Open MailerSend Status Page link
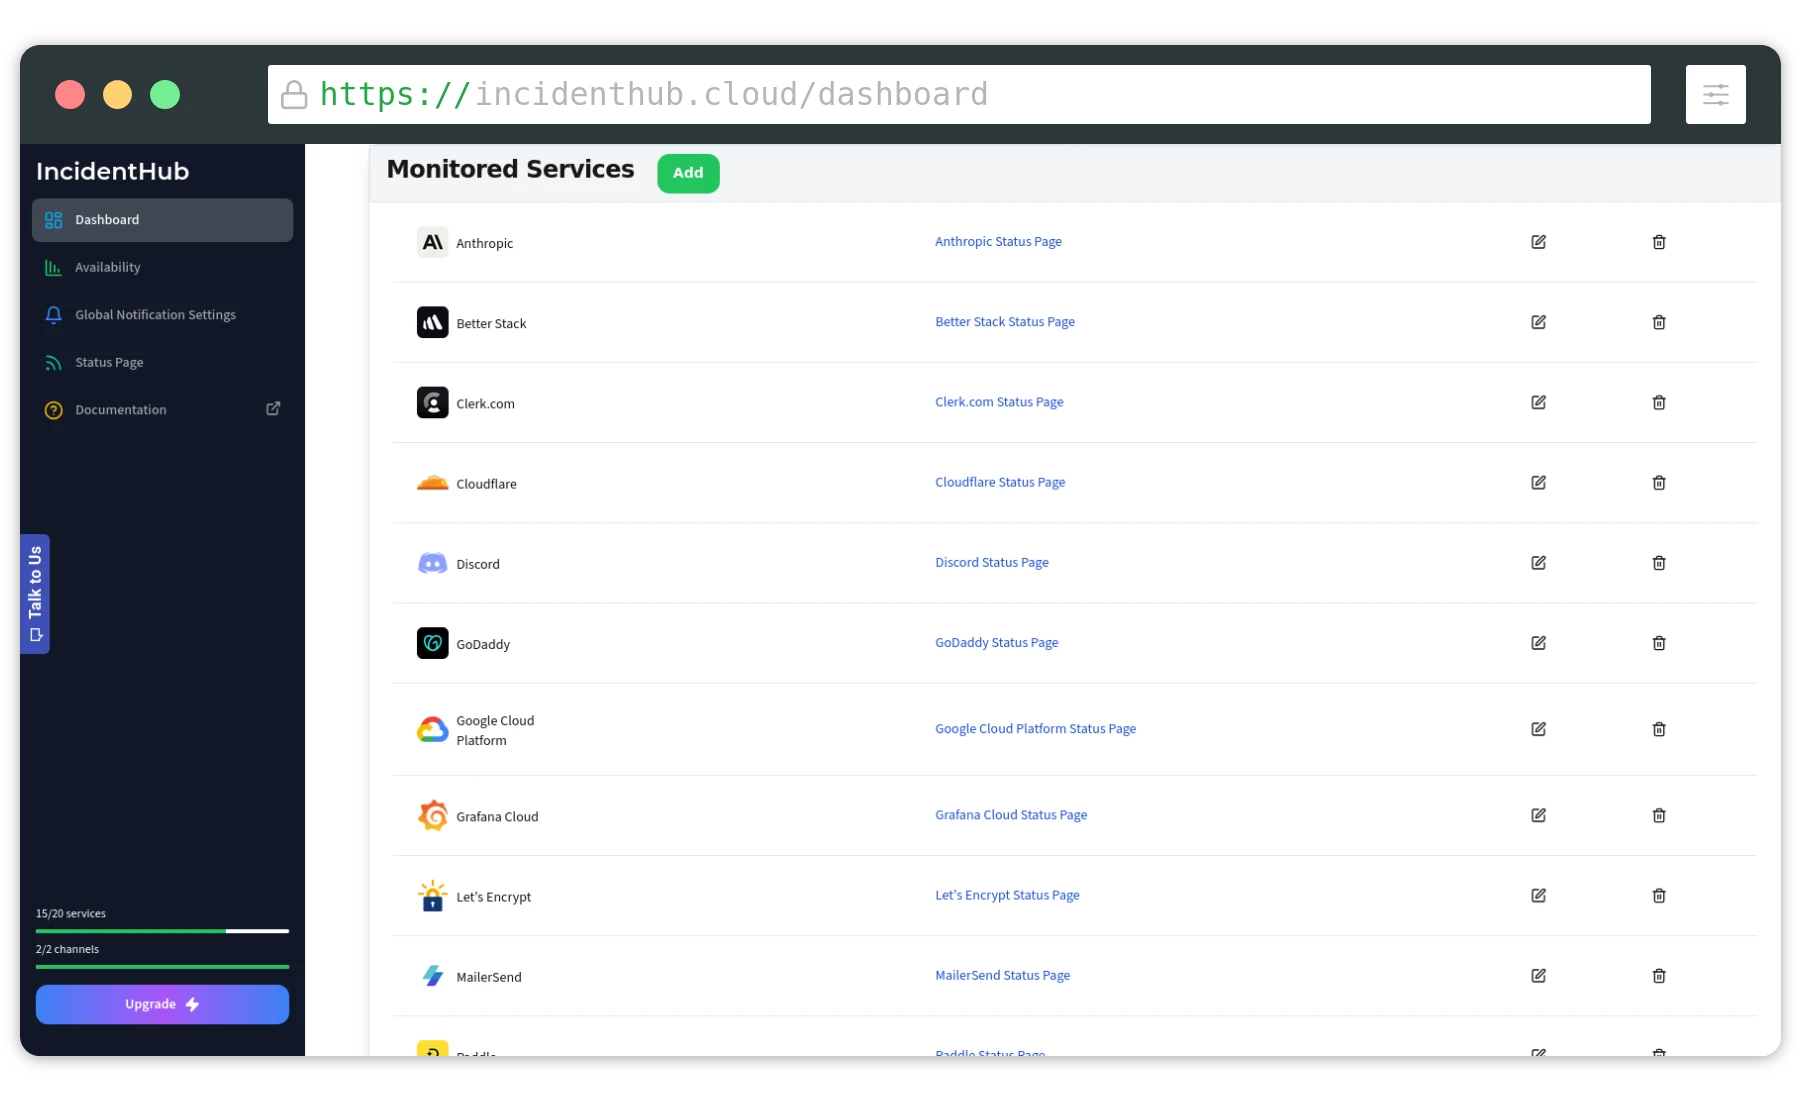Viewport: 1800px width, 1100px height. (1002, 975)
